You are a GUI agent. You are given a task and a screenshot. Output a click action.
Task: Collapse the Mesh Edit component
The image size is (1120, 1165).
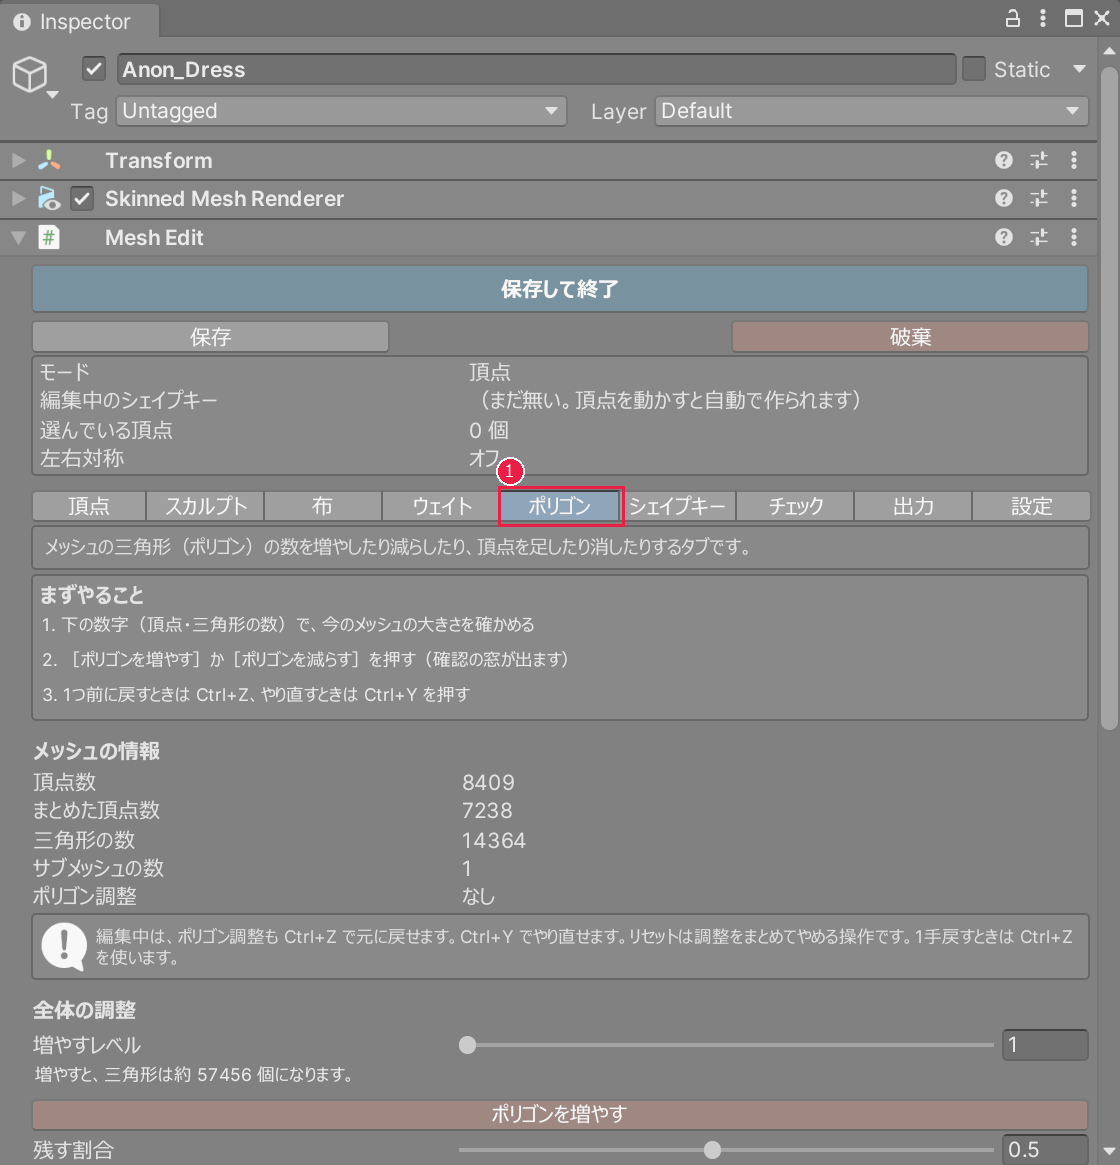click(x=19, y=238)
